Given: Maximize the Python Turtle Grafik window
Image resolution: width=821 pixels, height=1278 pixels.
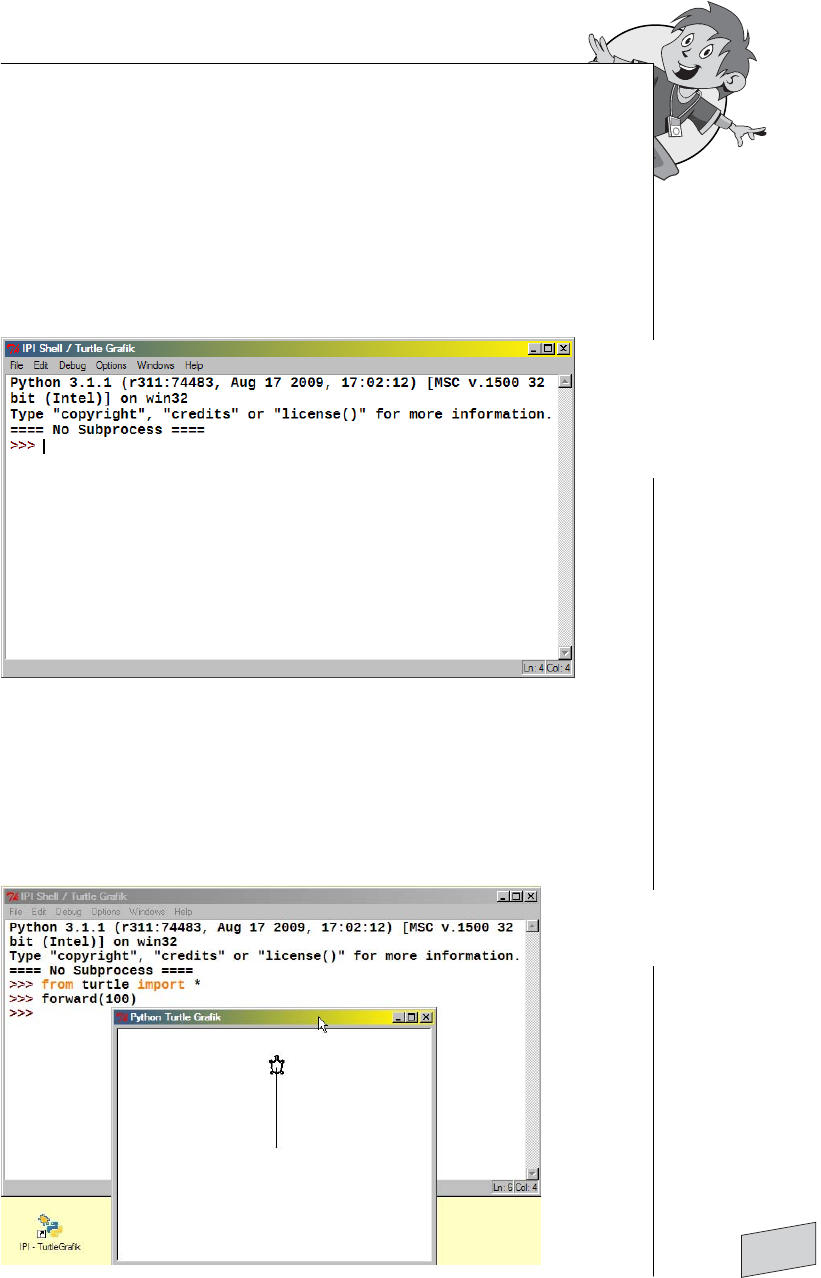Looking at the screenshot, I should click(x=413, y=1017).
